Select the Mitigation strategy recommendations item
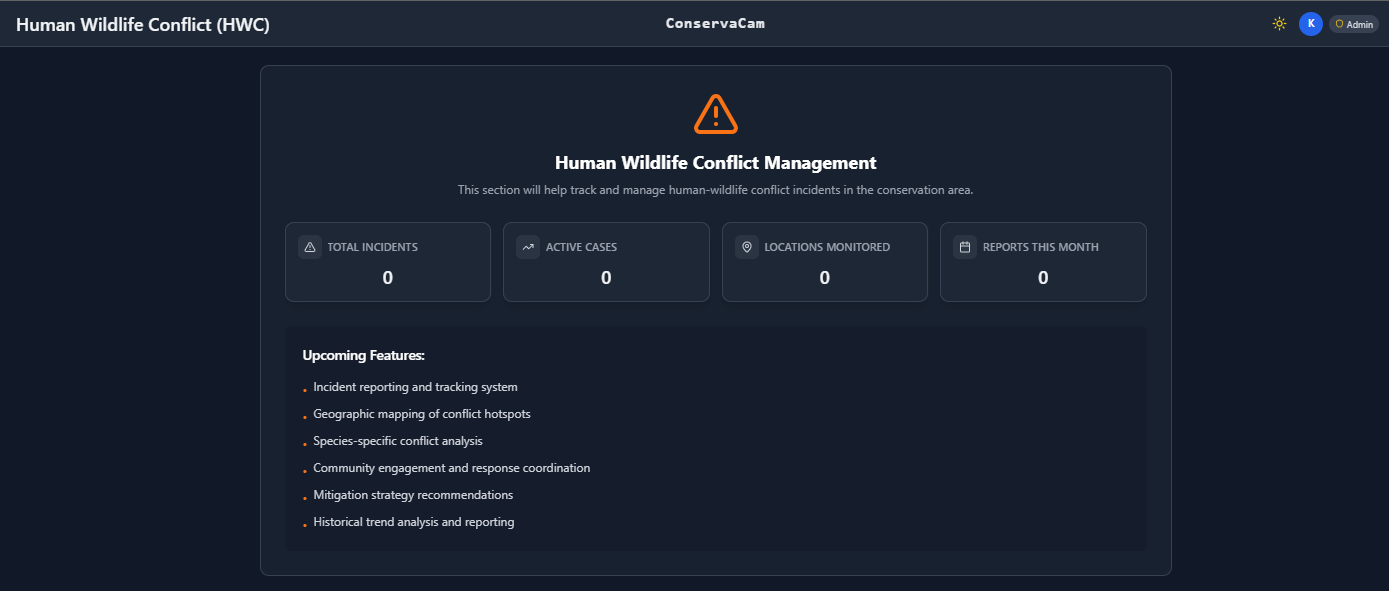The width and height of the screenshot is (1389, 591). (413, 495)
